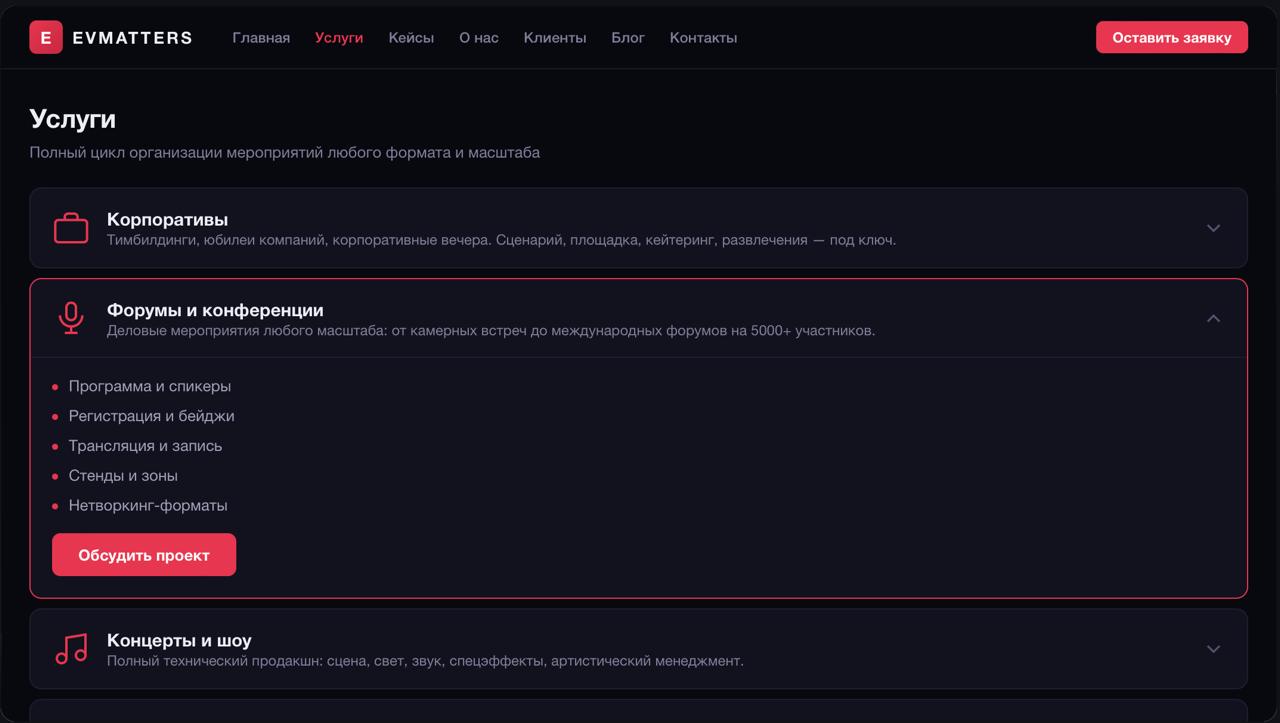Select the Услуги navigation item
Screen dimensions: 1280x723
tap(339, 38)
